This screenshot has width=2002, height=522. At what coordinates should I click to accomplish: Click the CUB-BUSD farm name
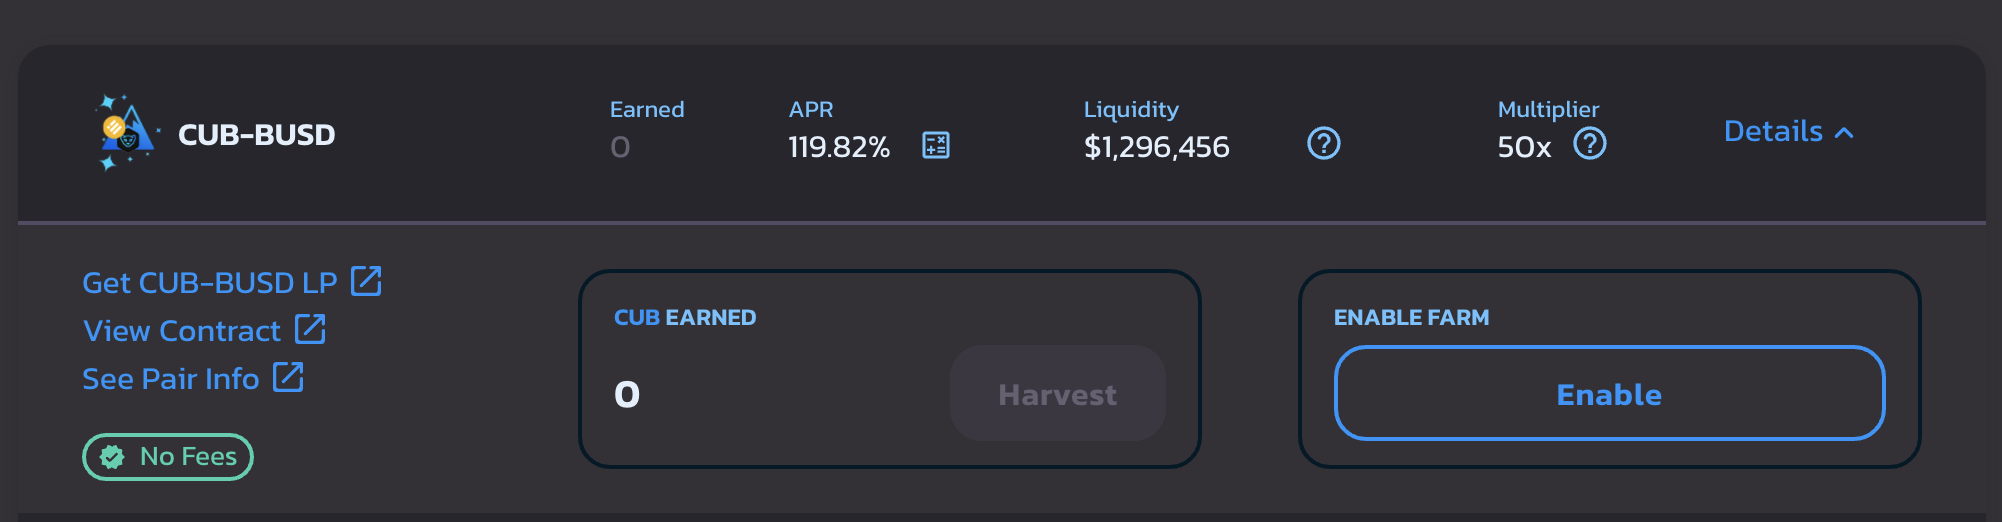click(x=256, y=135)
